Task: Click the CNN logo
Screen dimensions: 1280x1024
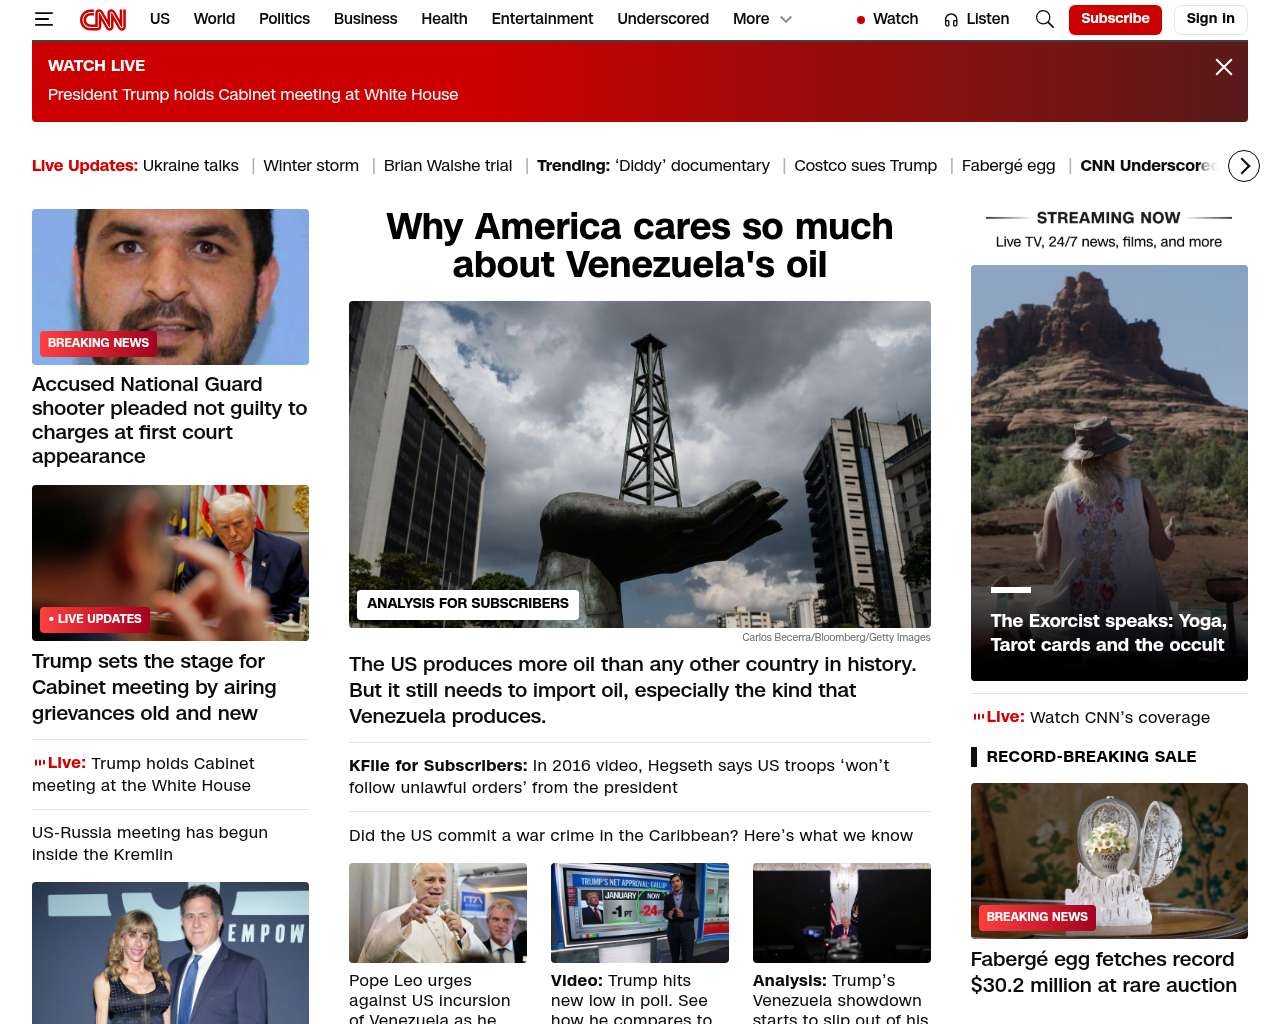Action: point(103,19)
